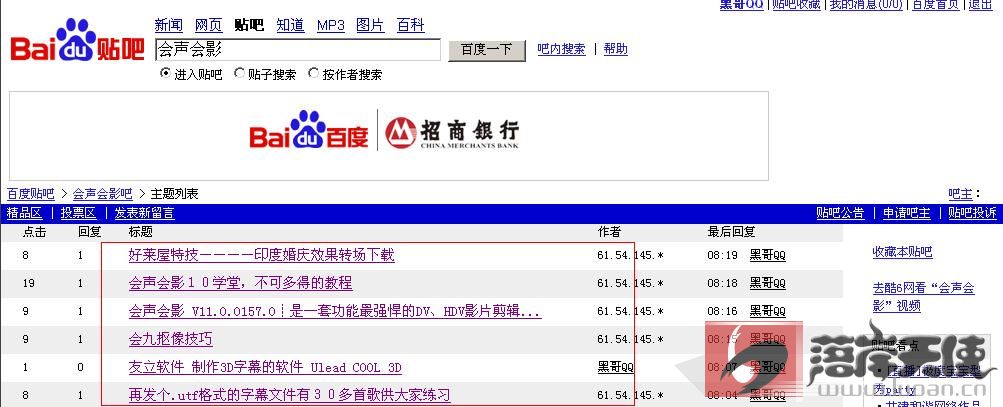Click last replier 黑哥QQ at 08:18
The image size is (1003, 407).
[x=768, y=283]
